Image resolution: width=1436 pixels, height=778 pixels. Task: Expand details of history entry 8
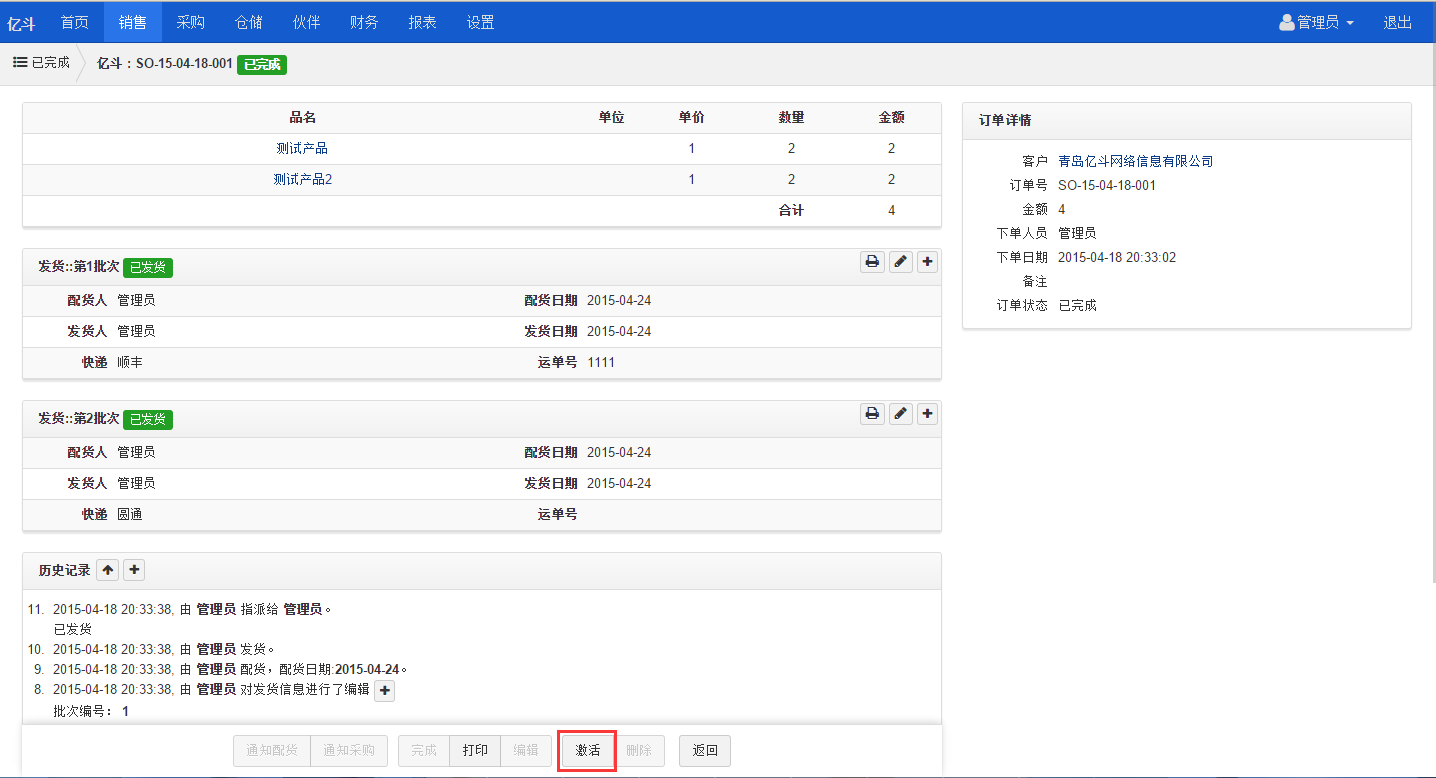385,690
